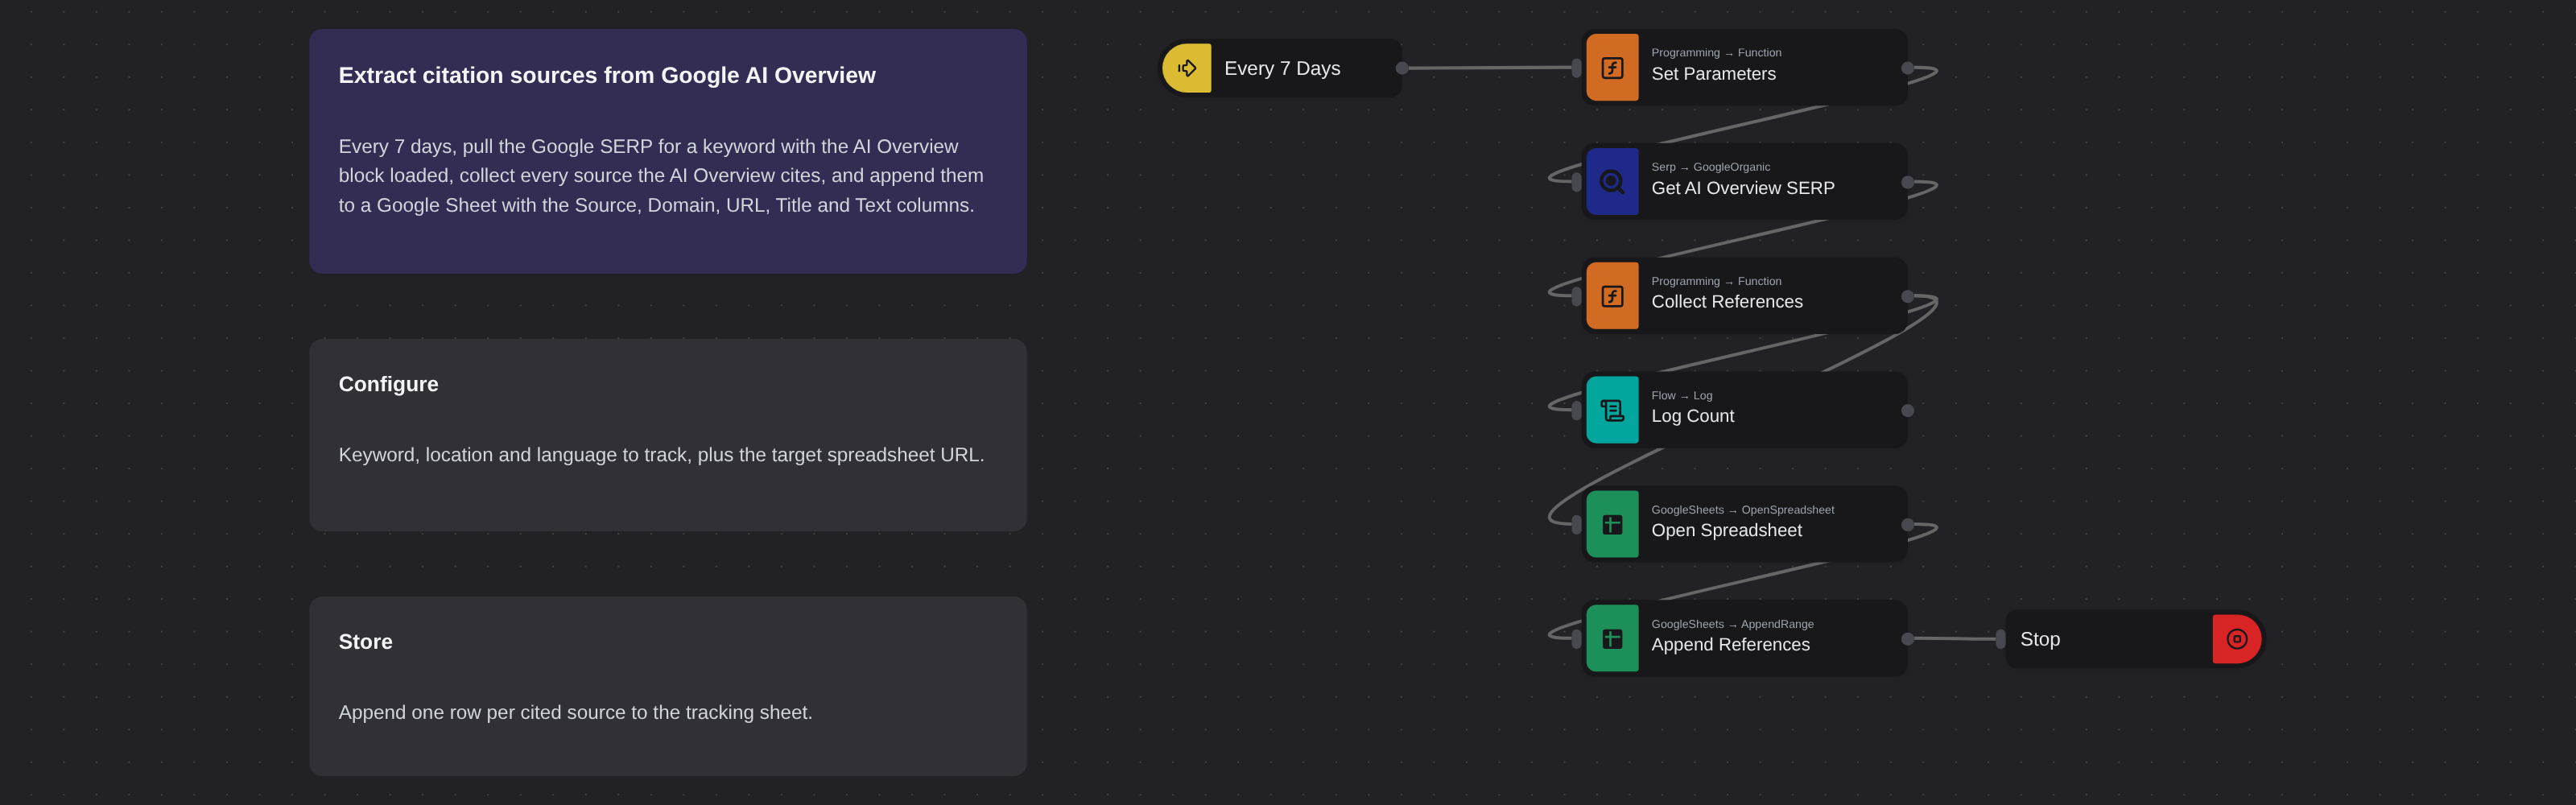Select the purple Extract citation sources note

(667, 151)
